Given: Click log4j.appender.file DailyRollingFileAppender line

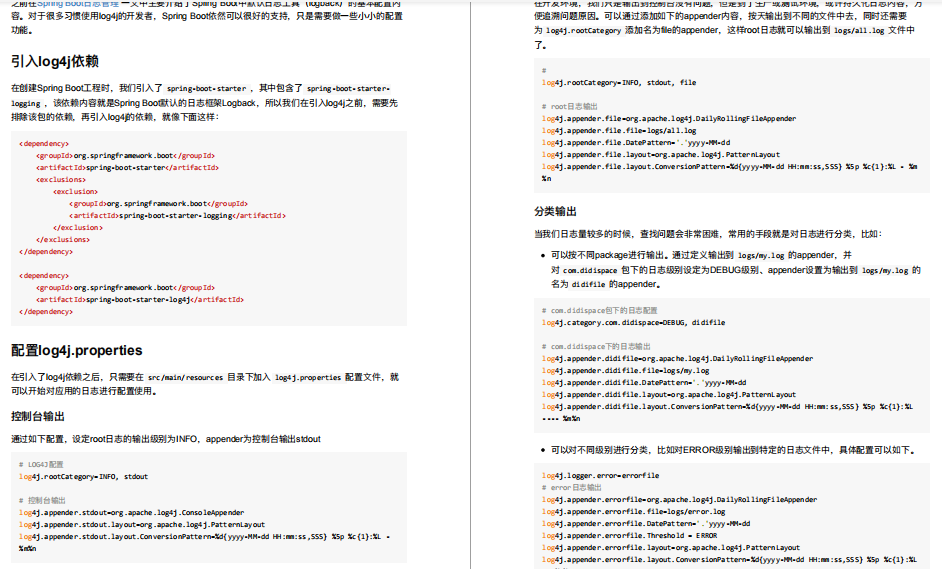Looking at the screenshot, I should point(669,118).
